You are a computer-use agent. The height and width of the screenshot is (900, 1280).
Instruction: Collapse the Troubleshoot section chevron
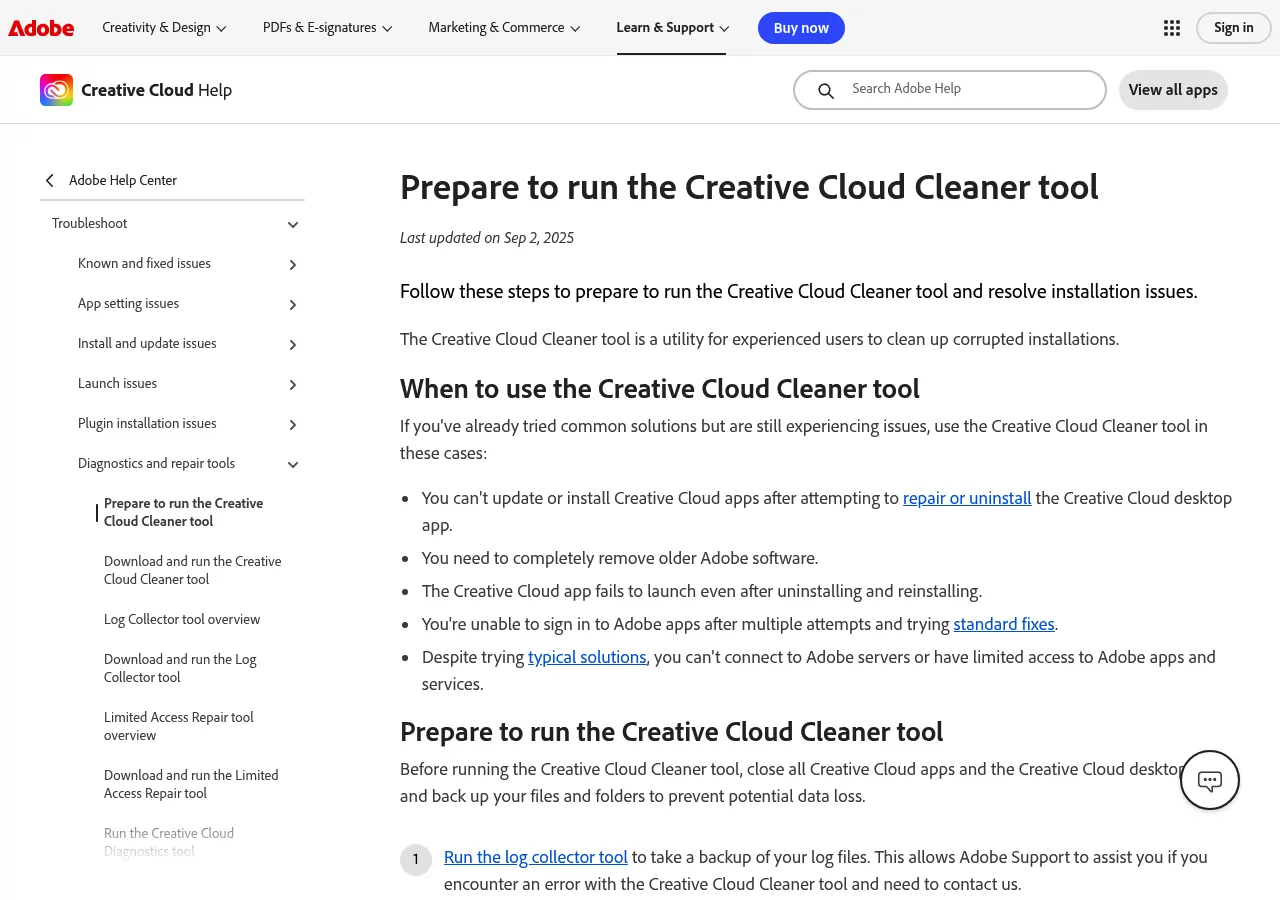pos(293,224)
